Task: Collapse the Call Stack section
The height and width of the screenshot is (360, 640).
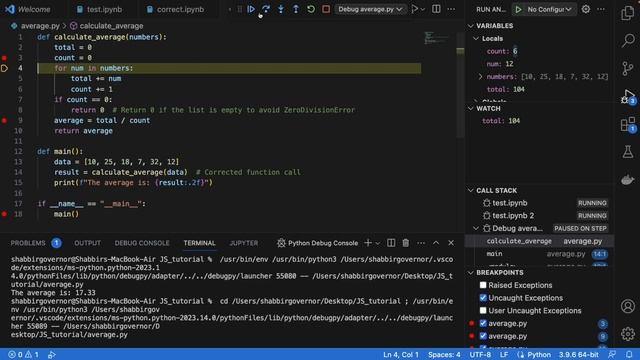Action: click(x=471, y=190)
